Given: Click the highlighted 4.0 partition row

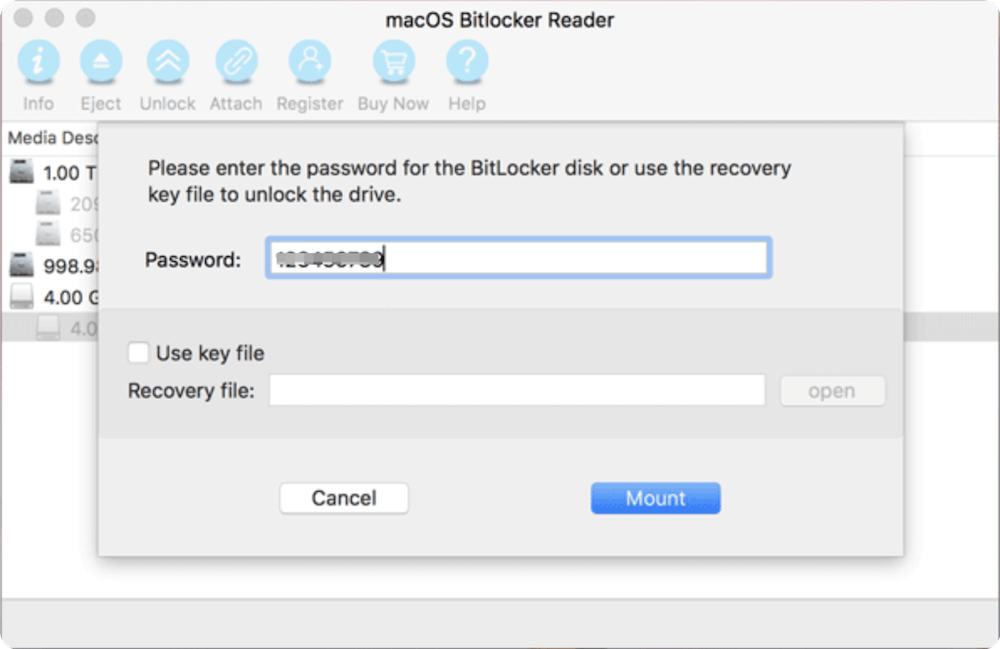Looking at the screenshot, I should 70,325.
